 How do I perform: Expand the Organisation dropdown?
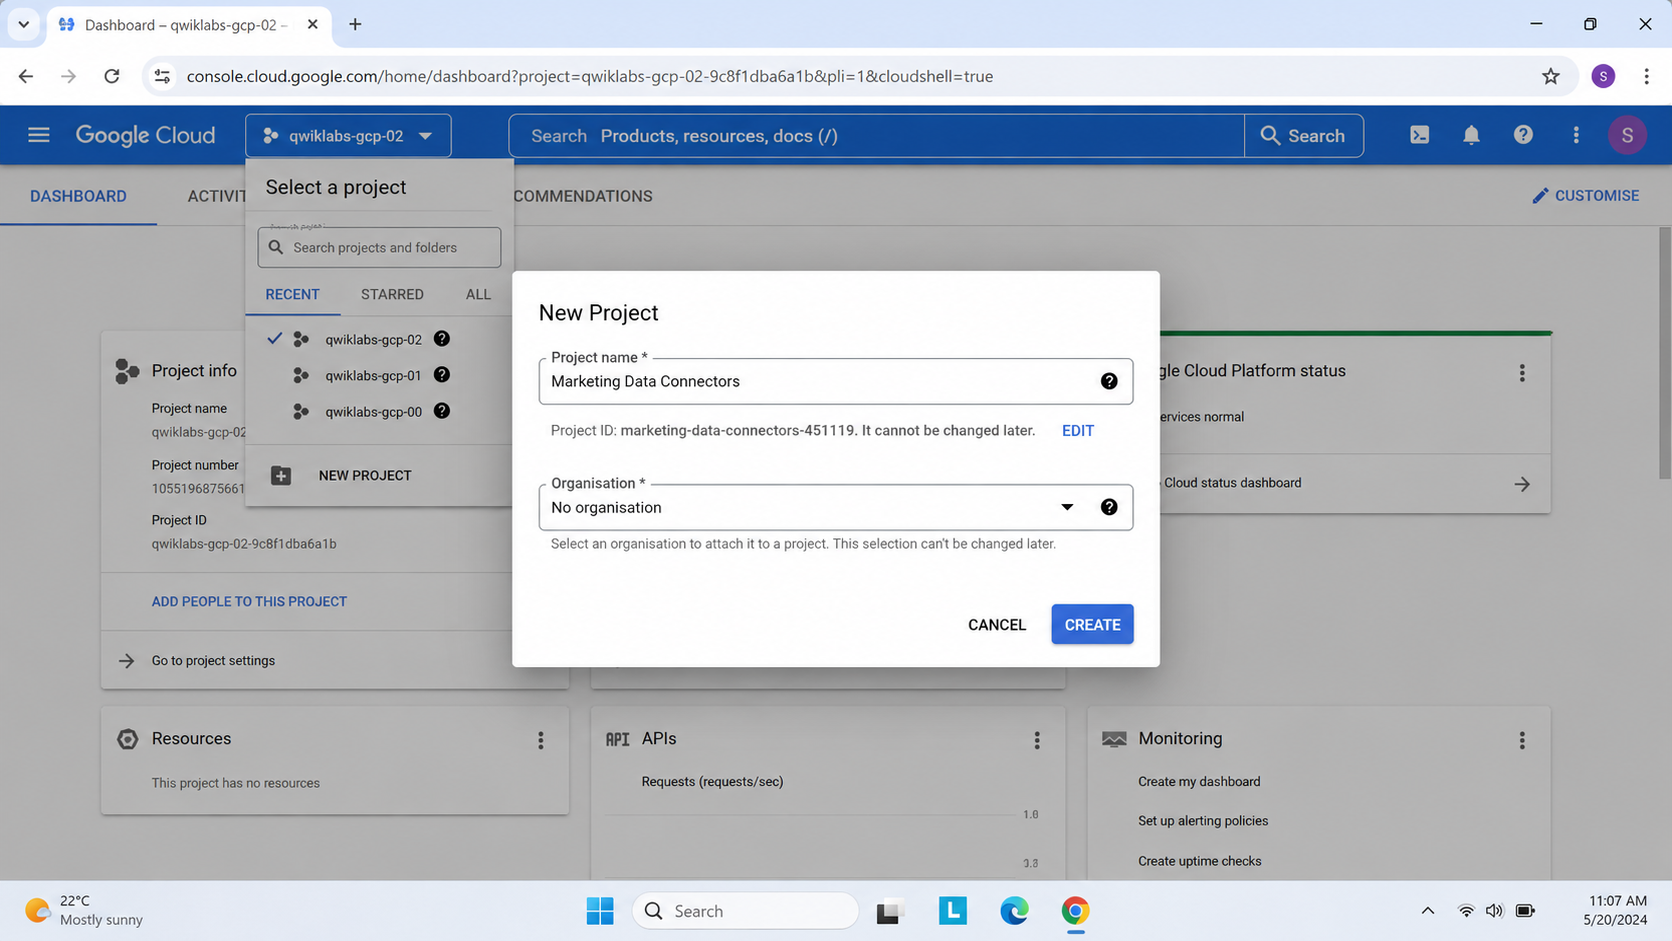[1067, 507]
